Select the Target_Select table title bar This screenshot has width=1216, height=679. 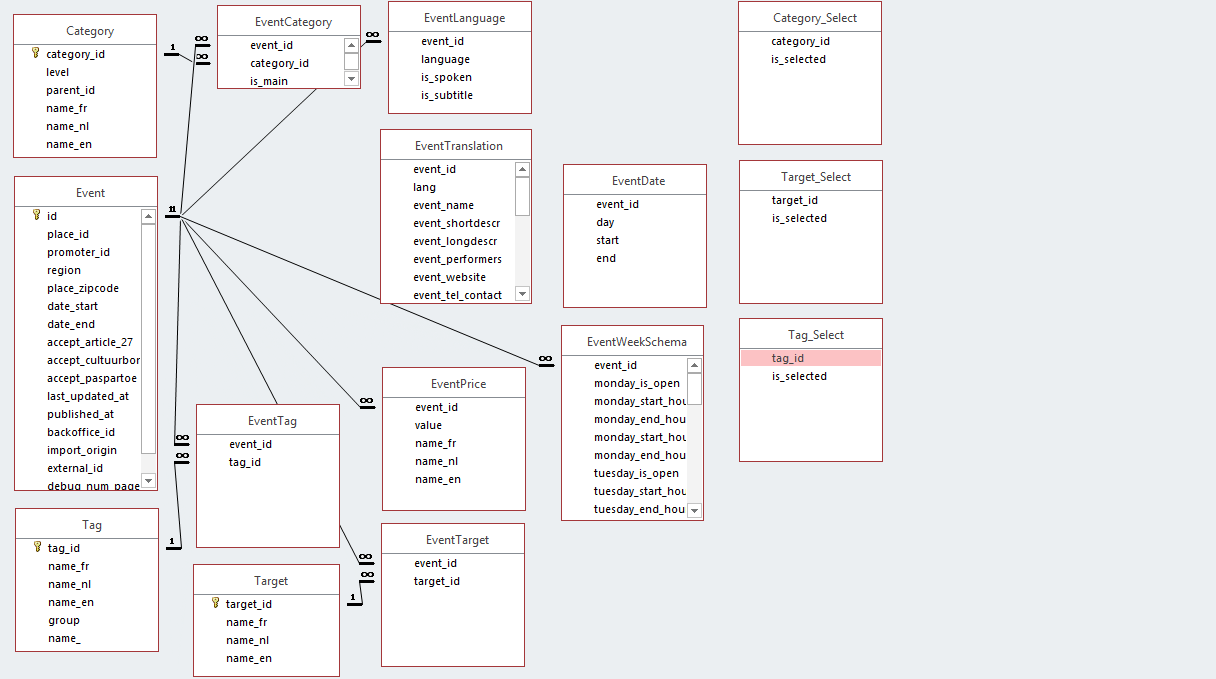click(x=811, y=177)
